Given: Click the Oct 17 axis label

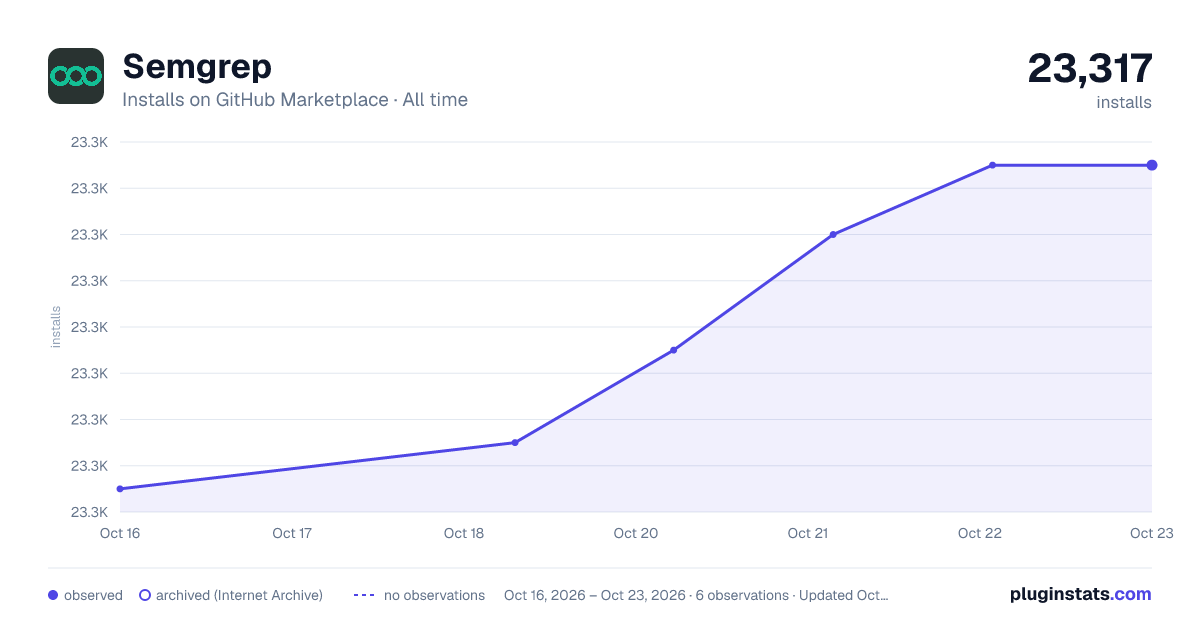Looking at the screenshot, I should [x=292, y=534].
